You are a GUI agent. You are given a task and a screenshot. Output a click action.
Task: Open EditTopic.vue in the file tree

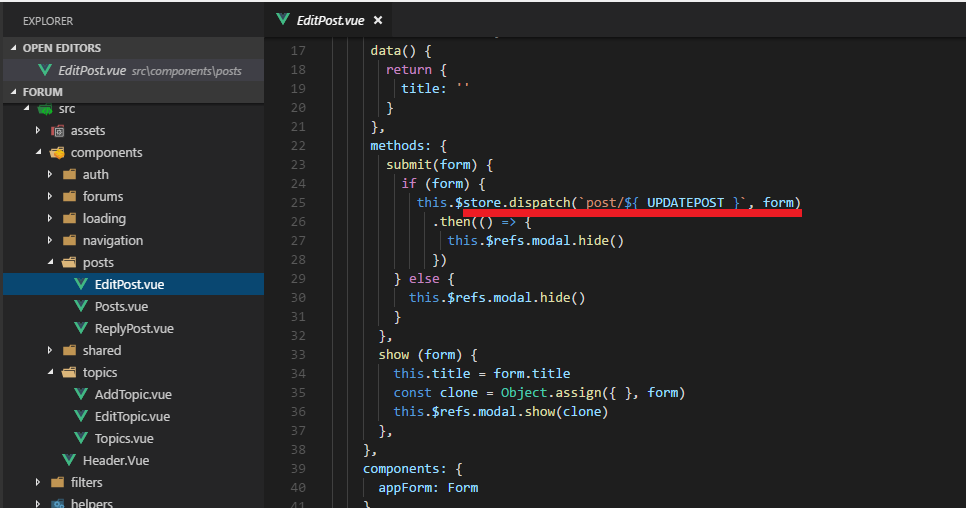click(x=132, y=416)
